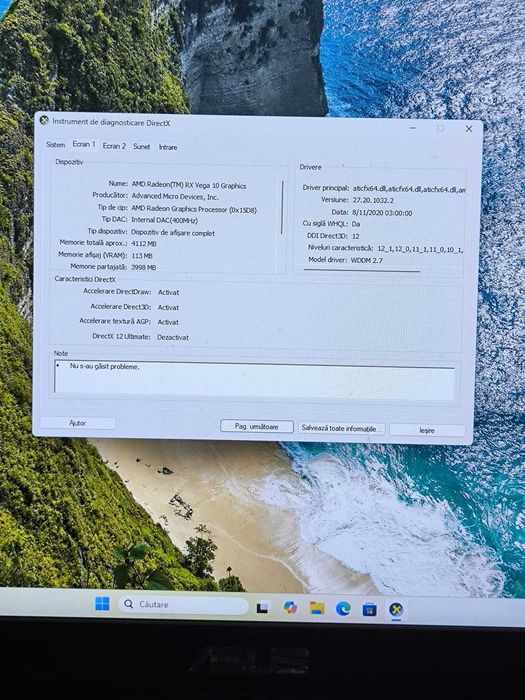Image resolution: width=525 pixels, height=700 pixels.
Task: Click the Ieșire button
Action: 427,430
